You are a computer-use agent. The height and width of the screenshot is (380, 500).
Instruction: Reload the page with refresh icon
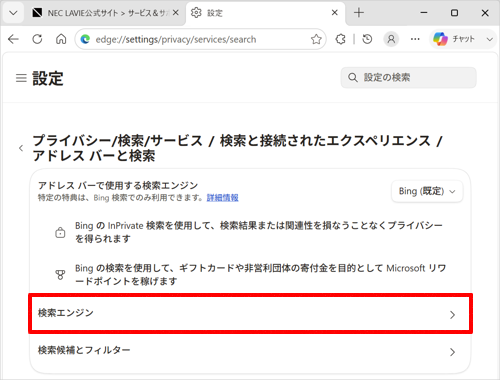(x=37, y=39)
